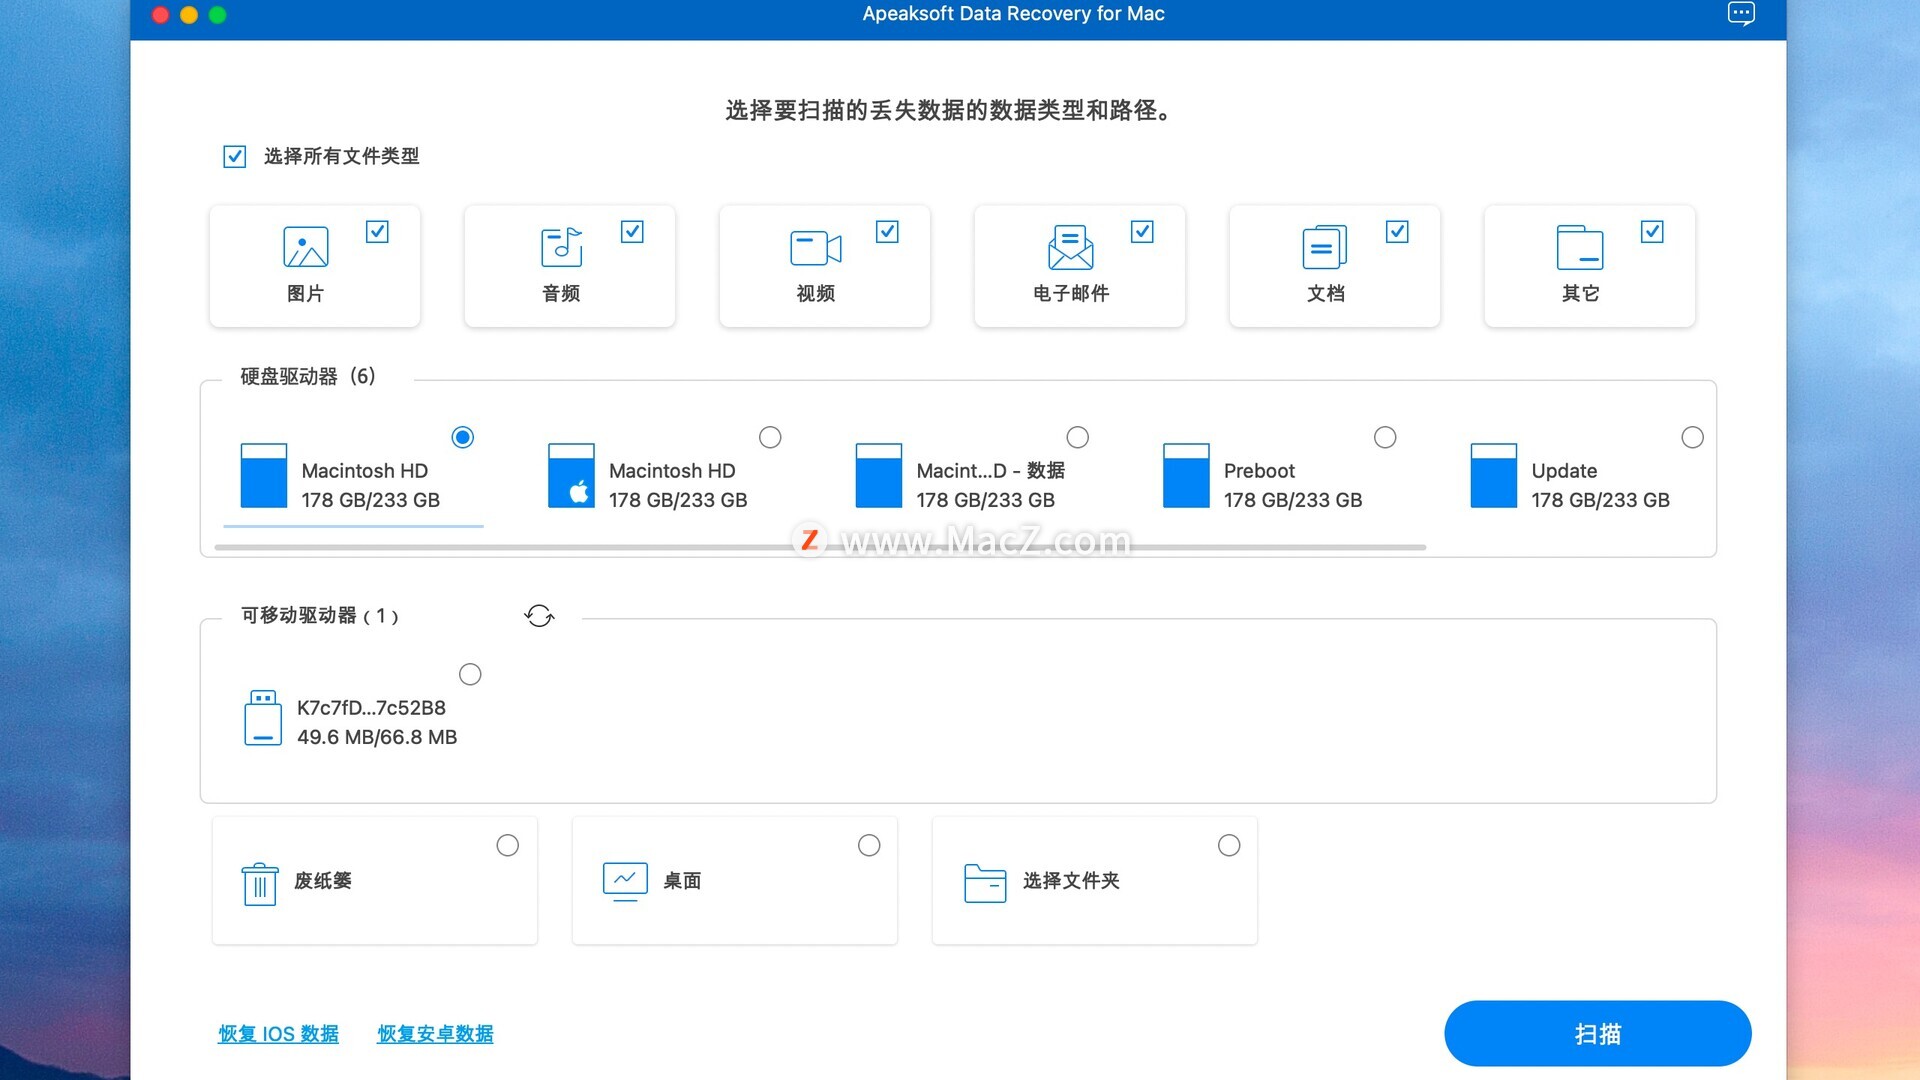Click the 音频 label
The width and height of the screenshot is (1920, 1080).
(x=561, y=294)
